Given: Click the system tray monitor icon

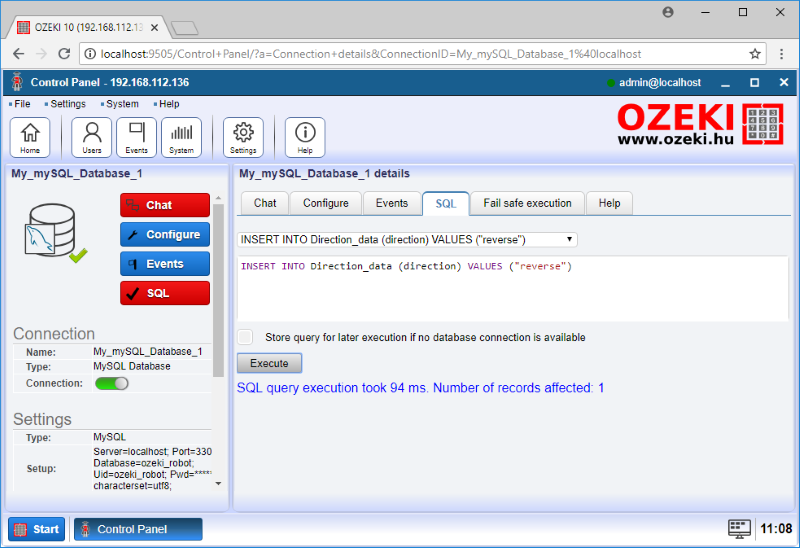Looking at the screenshot, I should point(739,529).
